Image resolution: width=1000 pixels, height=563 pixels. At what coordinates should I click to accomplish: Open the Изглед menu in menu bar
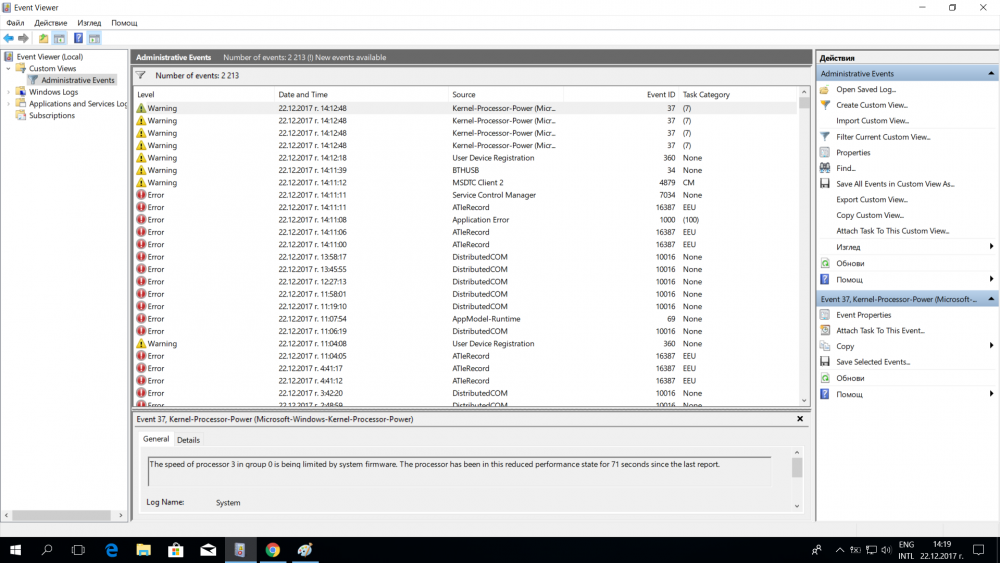point(89,23)
